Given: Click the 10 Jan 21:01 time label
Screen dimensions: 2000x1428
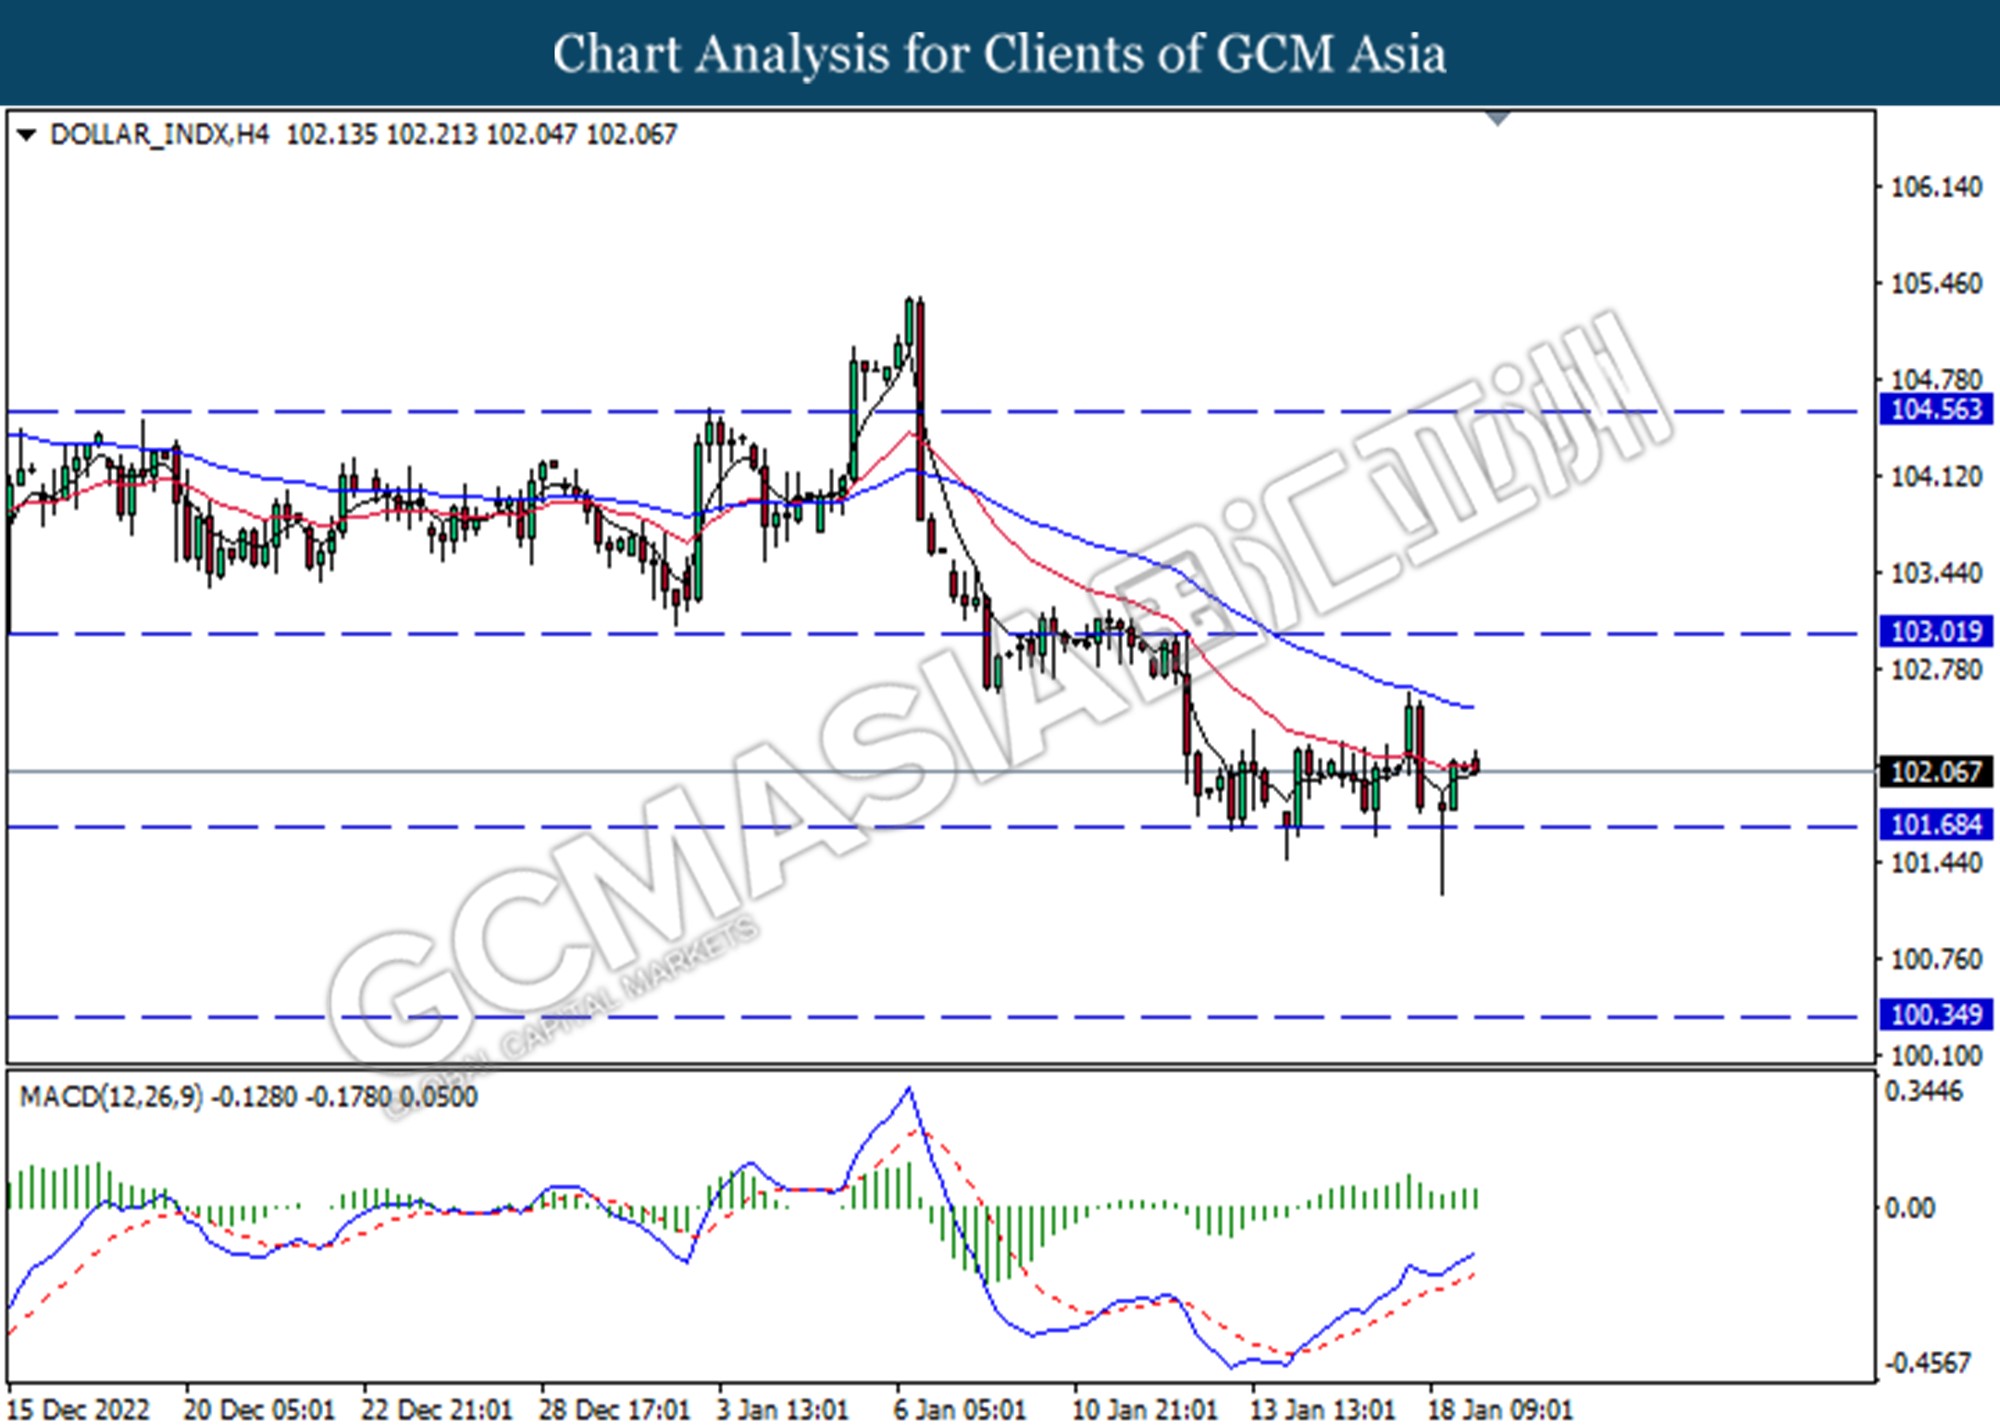Looking at the screenshot, I should click(1145, 1409).
